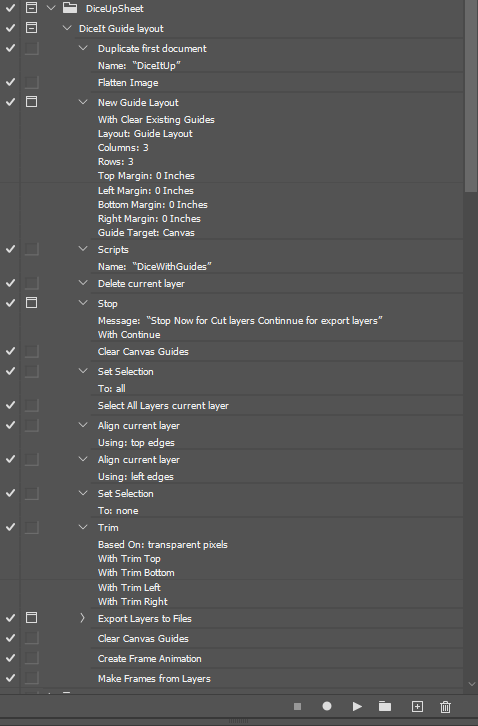Click the trash delete icon
Image resolution: width=478 pixels, height=726 pixels.
tap(445, 707)
